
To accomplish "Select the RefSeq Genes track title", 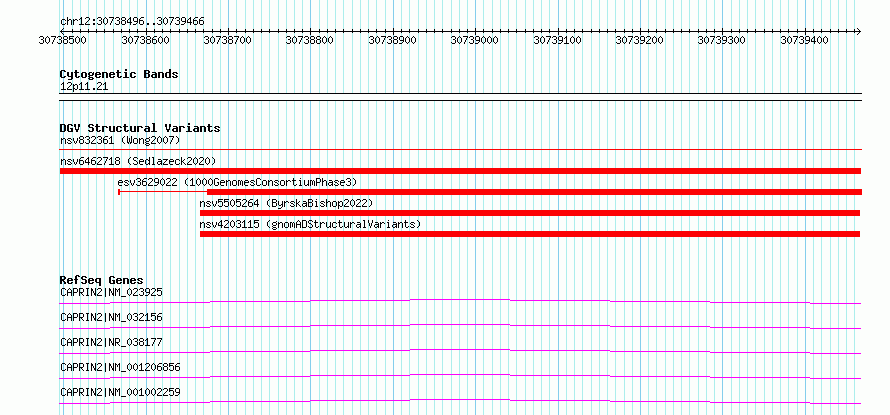I will click(x=102, y=280).
